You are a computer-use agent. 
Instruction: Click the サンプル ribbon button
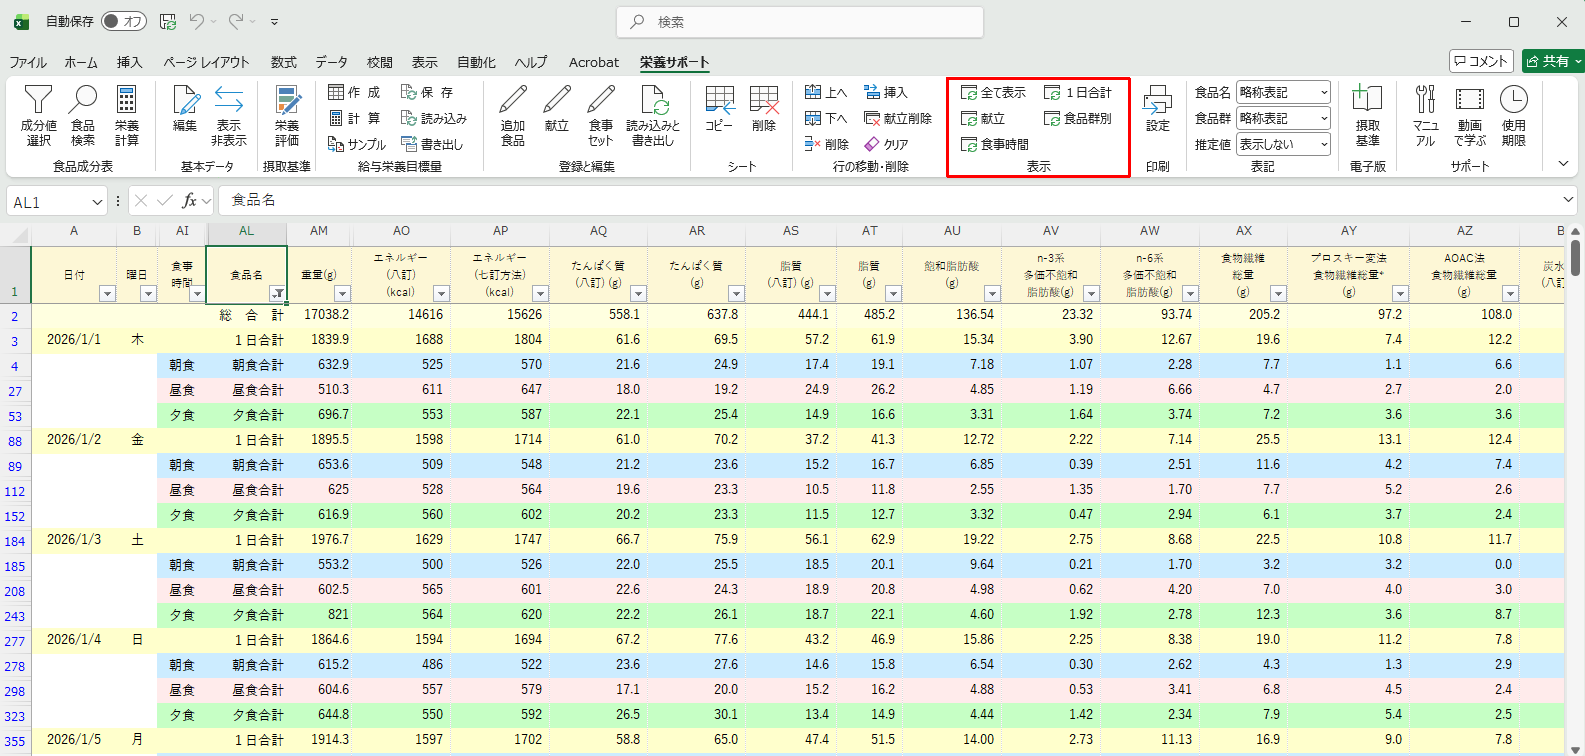[358, 144]
